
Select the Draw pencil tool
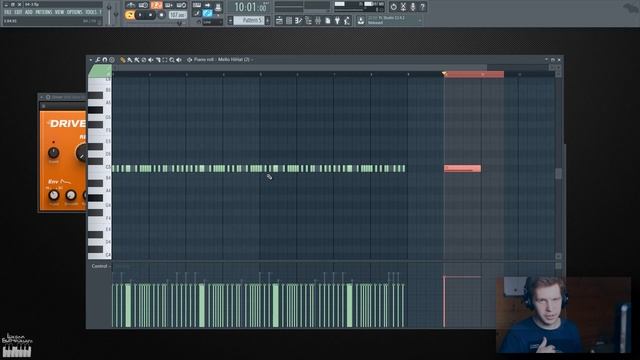coord(122,60)
